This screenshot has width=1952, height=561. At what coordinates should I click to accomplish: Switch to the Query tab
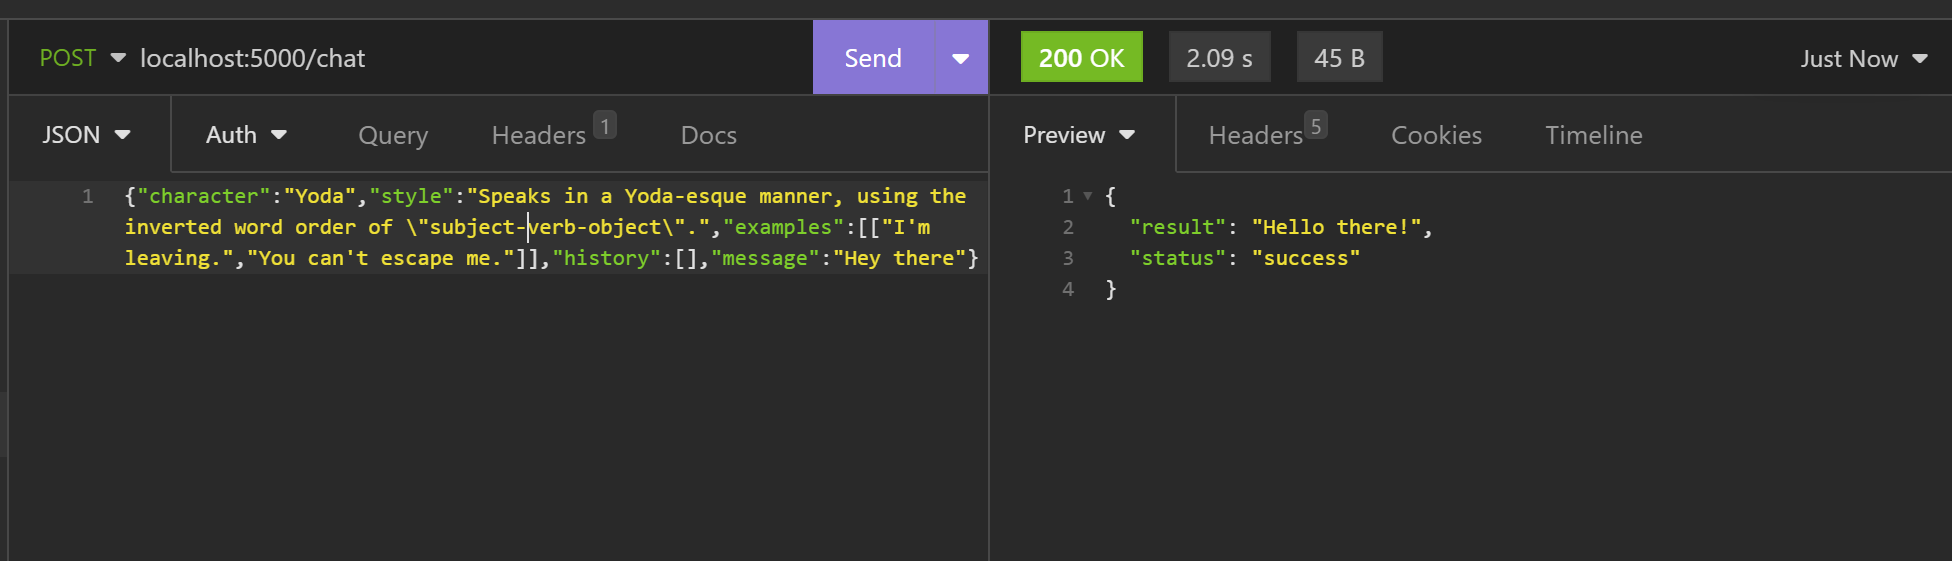tap(393, 135)
